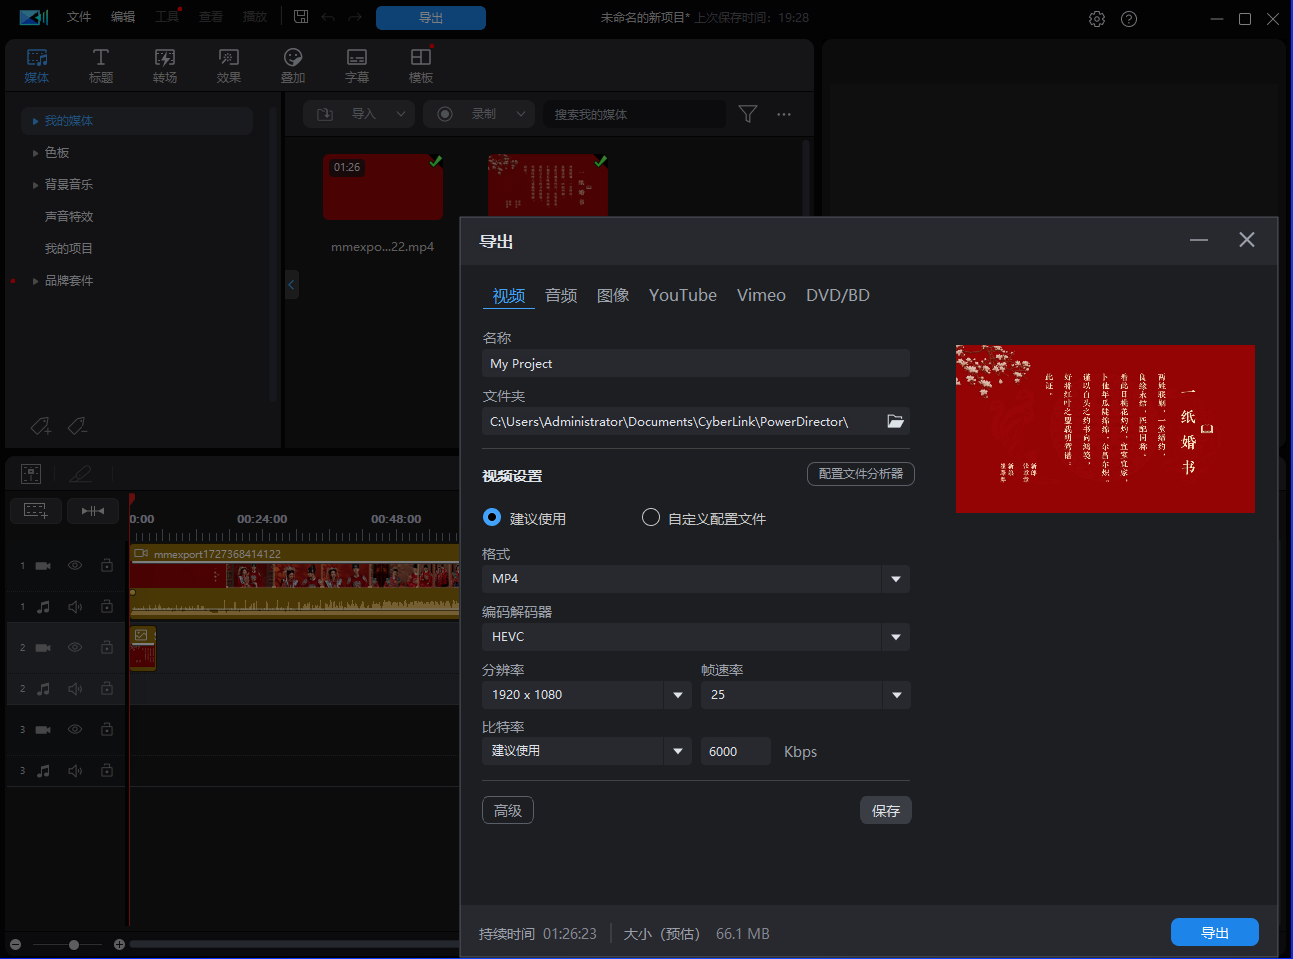Open the Title room icon
This screenshot has height=959, width=1293.
coord(101,65)
